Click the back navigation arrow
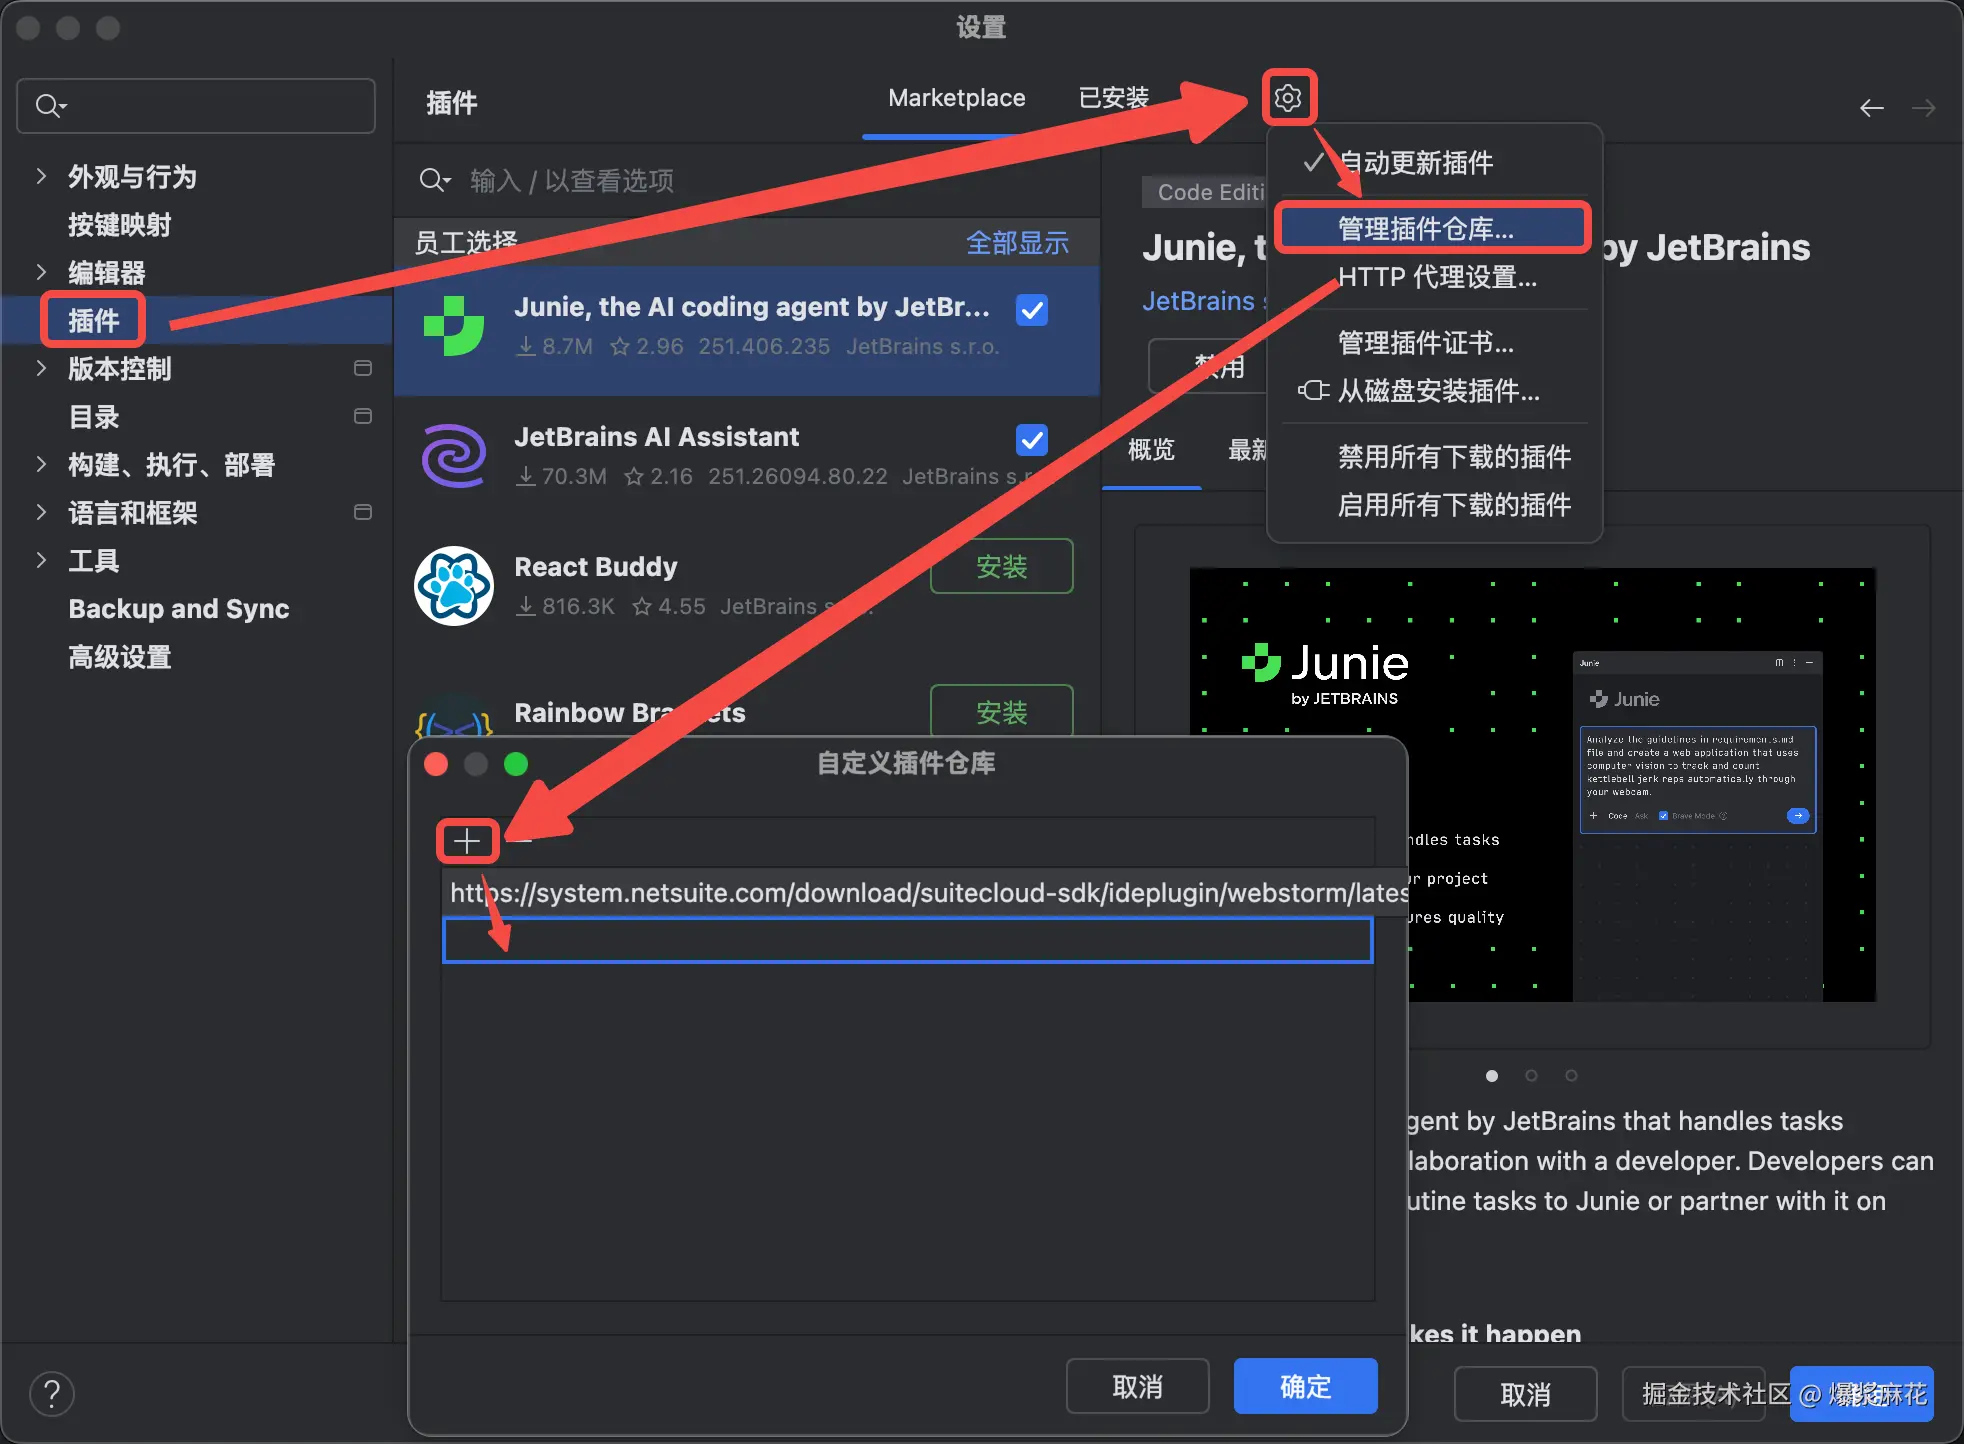This screenshot has height=1444, width=1964. (x=1871, y=108)
